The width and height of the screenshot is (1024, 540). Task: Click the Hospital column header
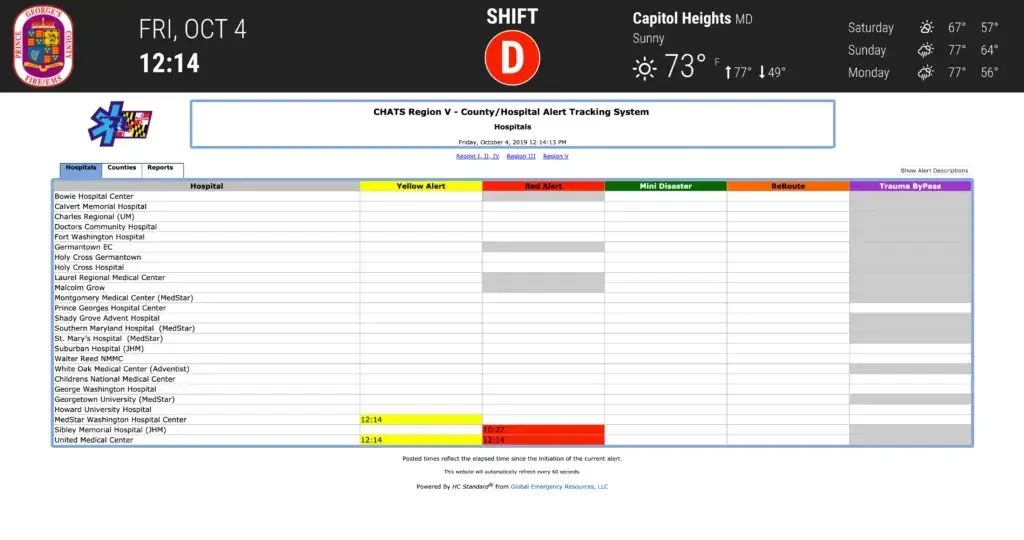[206, 186]
